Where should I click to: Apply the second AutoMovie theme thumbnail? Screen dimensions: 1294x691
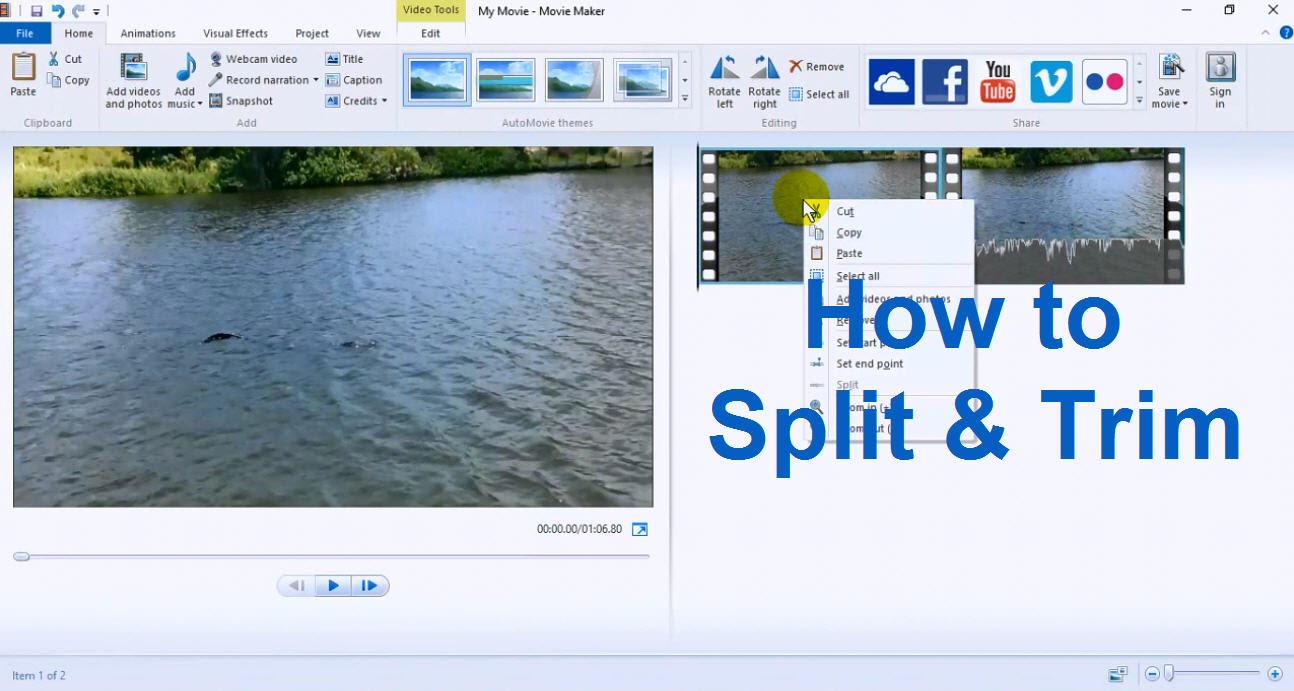click(x=505, y=80)
